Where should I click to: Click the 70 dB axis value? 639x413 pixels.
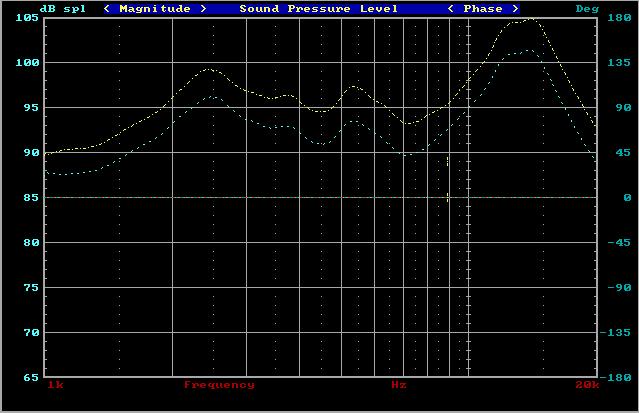tap(31, 333)
